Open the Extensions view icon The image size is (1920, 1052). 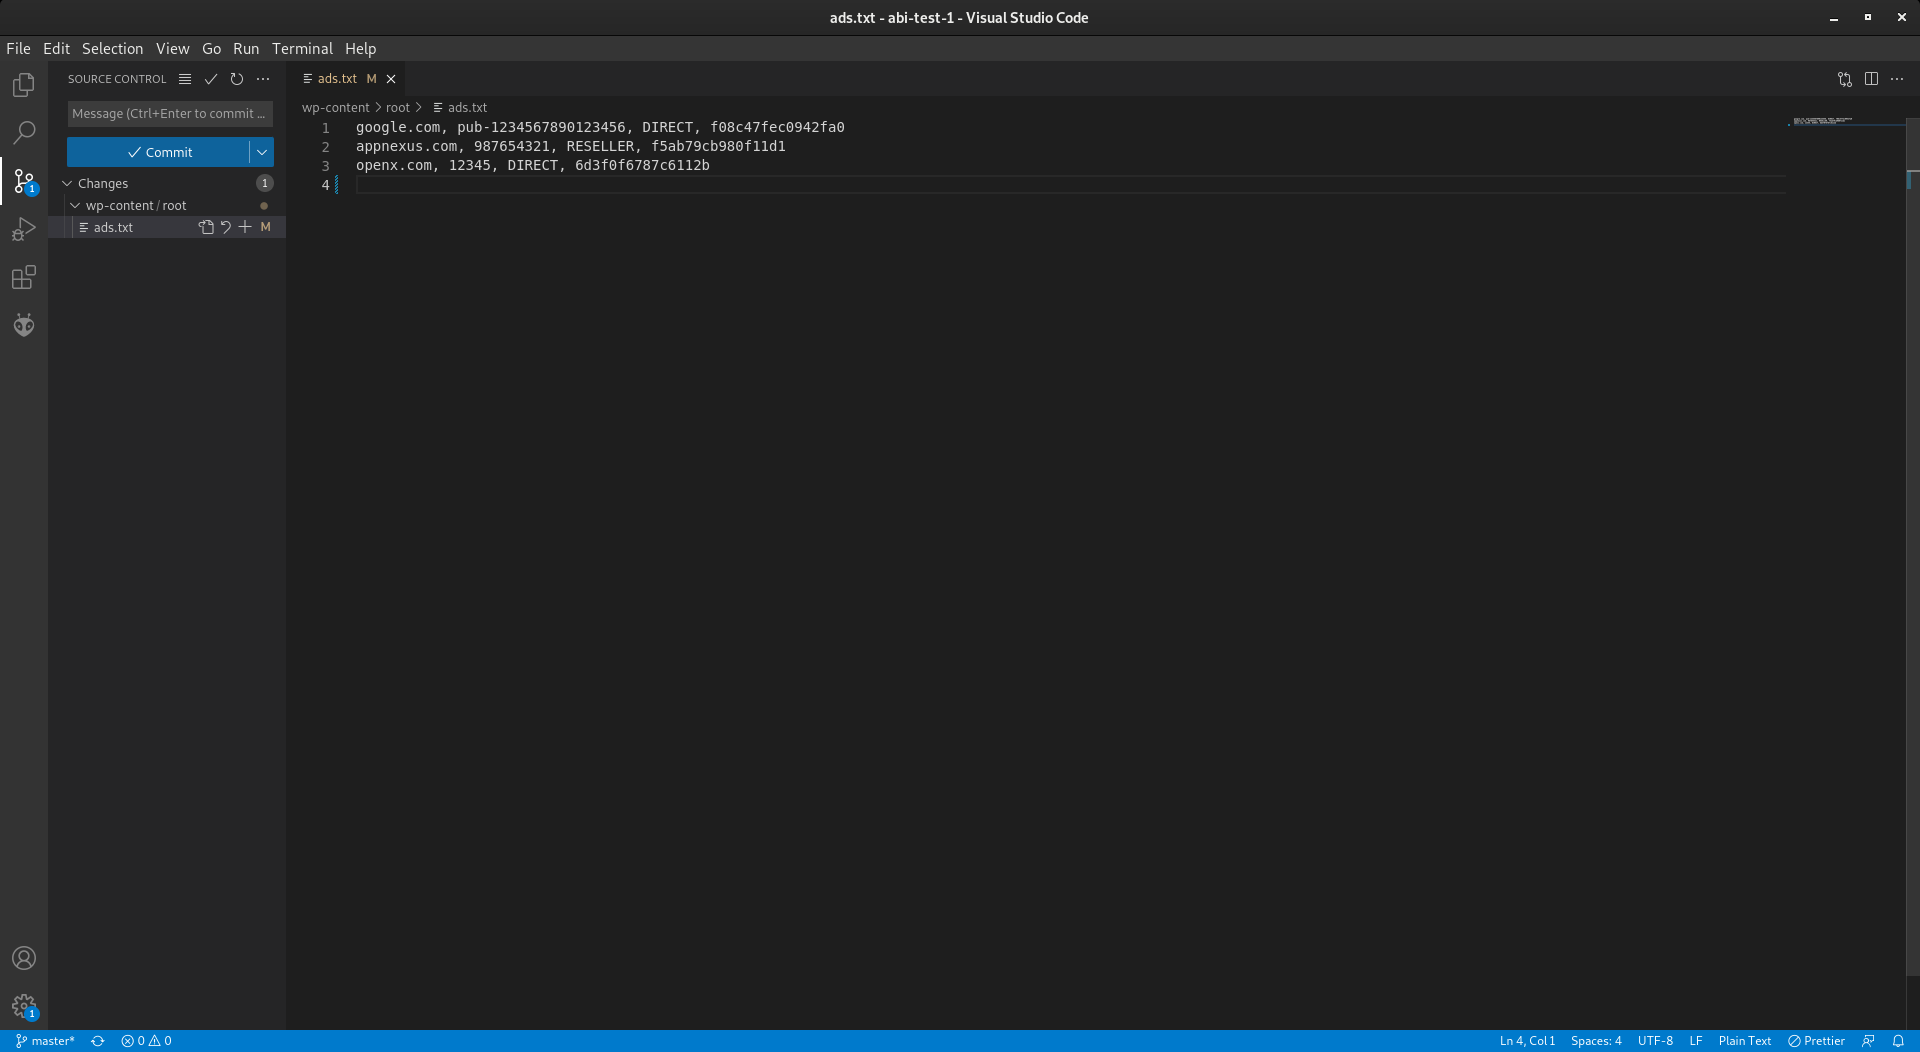(24, 277)
